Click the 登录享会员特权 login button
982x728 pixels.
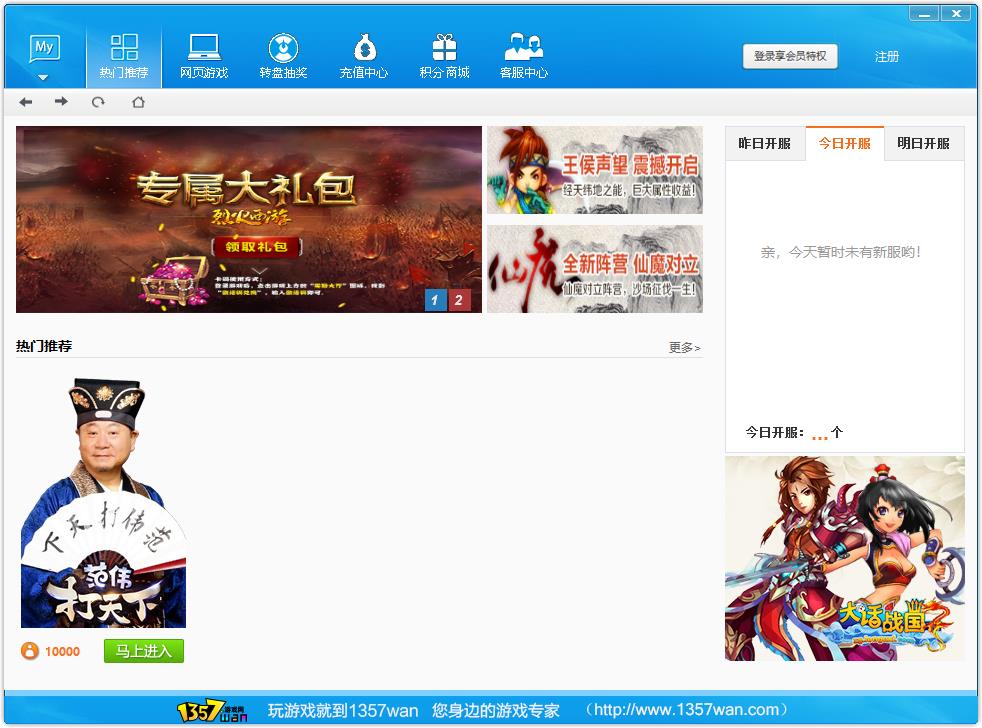[x=790, y=56]
